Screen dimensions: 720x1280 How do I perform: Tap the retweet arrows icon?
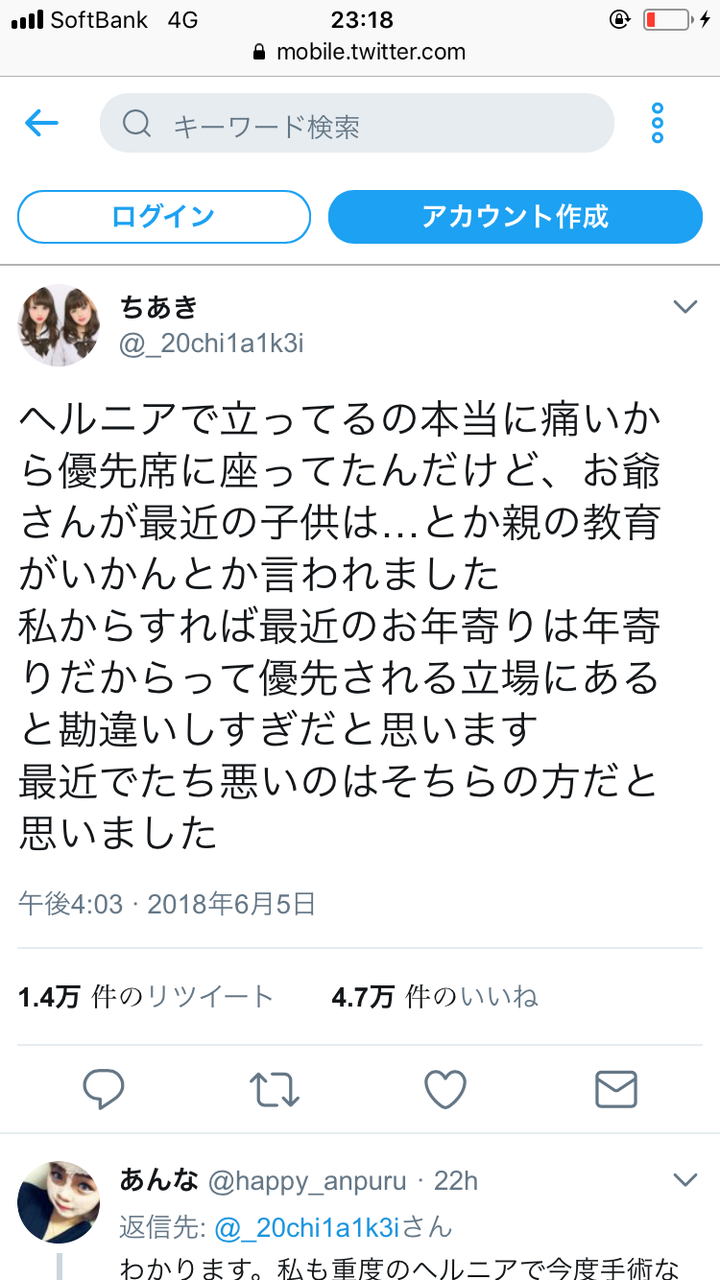click(274, 1089)
